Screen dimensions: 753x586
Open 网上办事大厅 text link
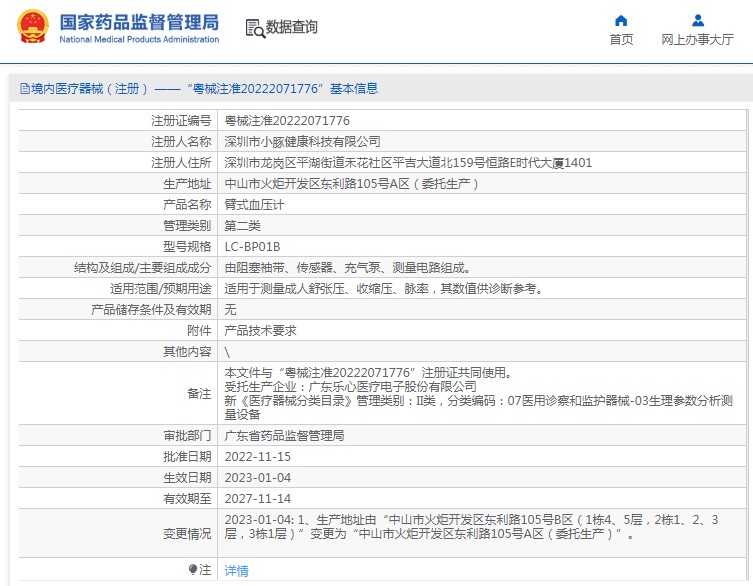697,39
